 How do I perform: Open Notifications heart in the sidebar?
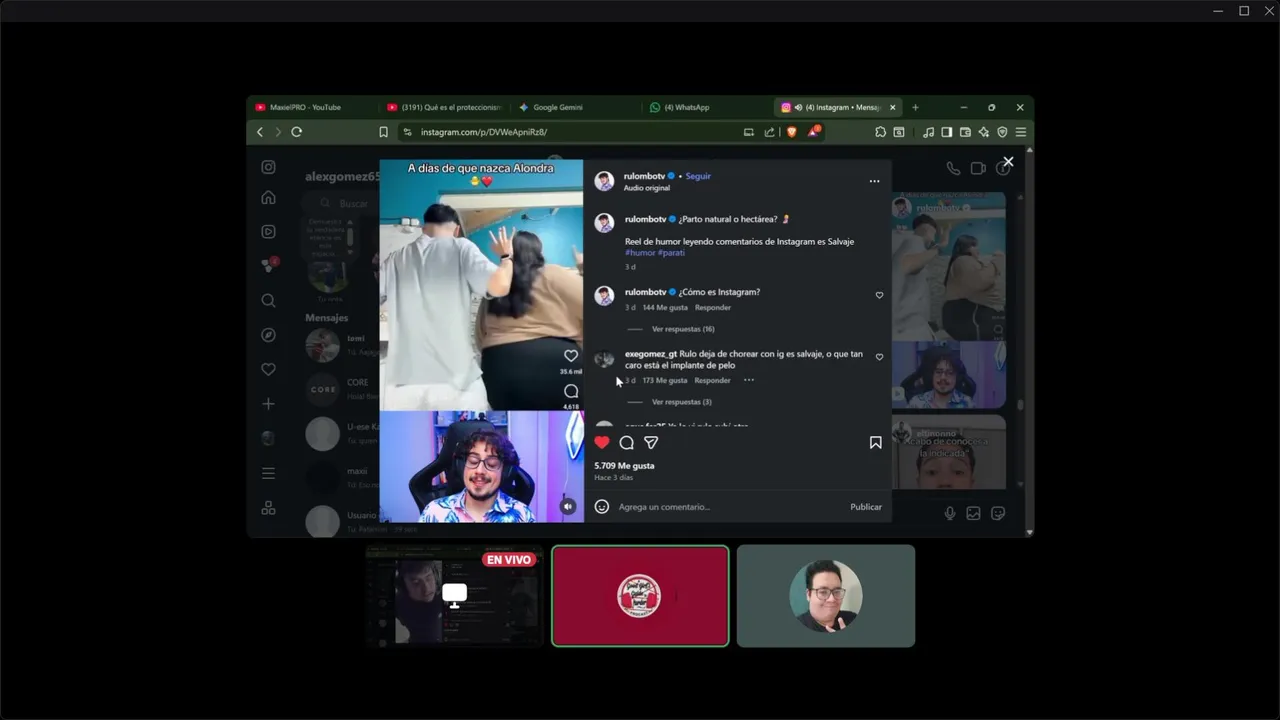click(268, 369)
